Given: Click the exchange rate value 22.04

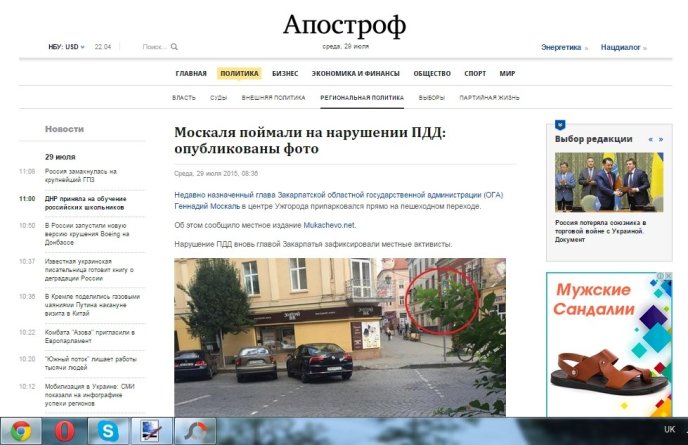Looking at the screenshot, I should (x=103, y=47).
